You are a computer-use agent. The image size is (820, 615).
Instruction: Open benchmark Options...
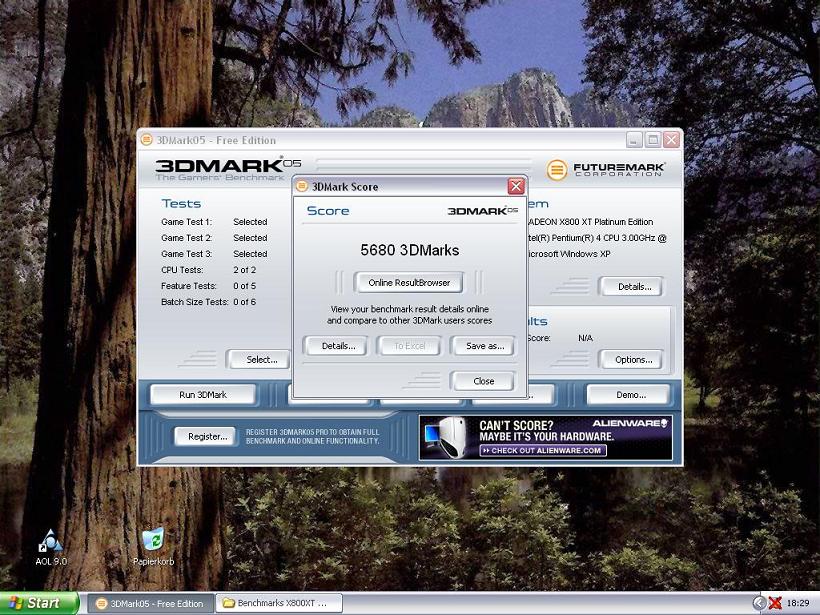tap(631, 360)
